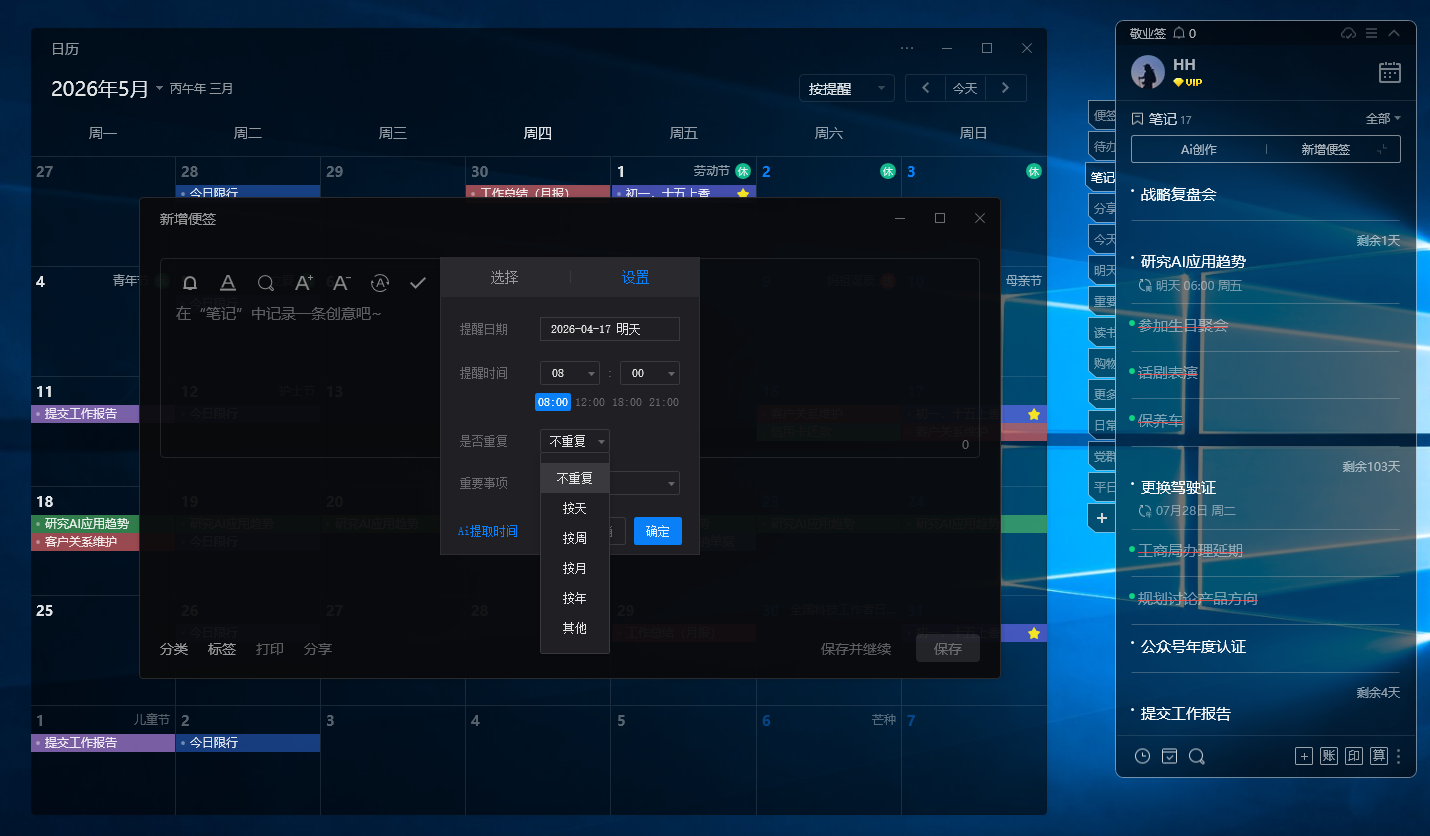The image size is (1430, 836).
Task: Select the 18:00 quick time preset
Action: pyautogui.click(x=627, y=402)
